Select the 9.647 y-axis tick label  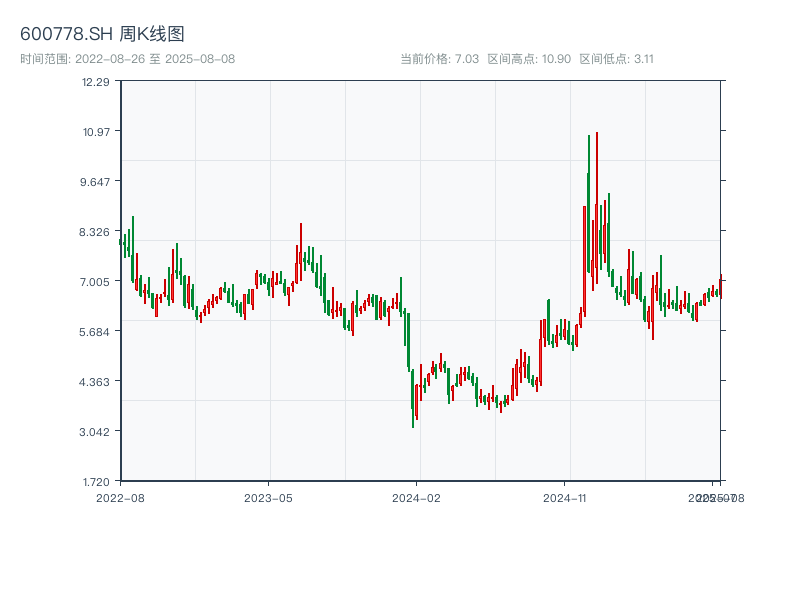(96, 182)
